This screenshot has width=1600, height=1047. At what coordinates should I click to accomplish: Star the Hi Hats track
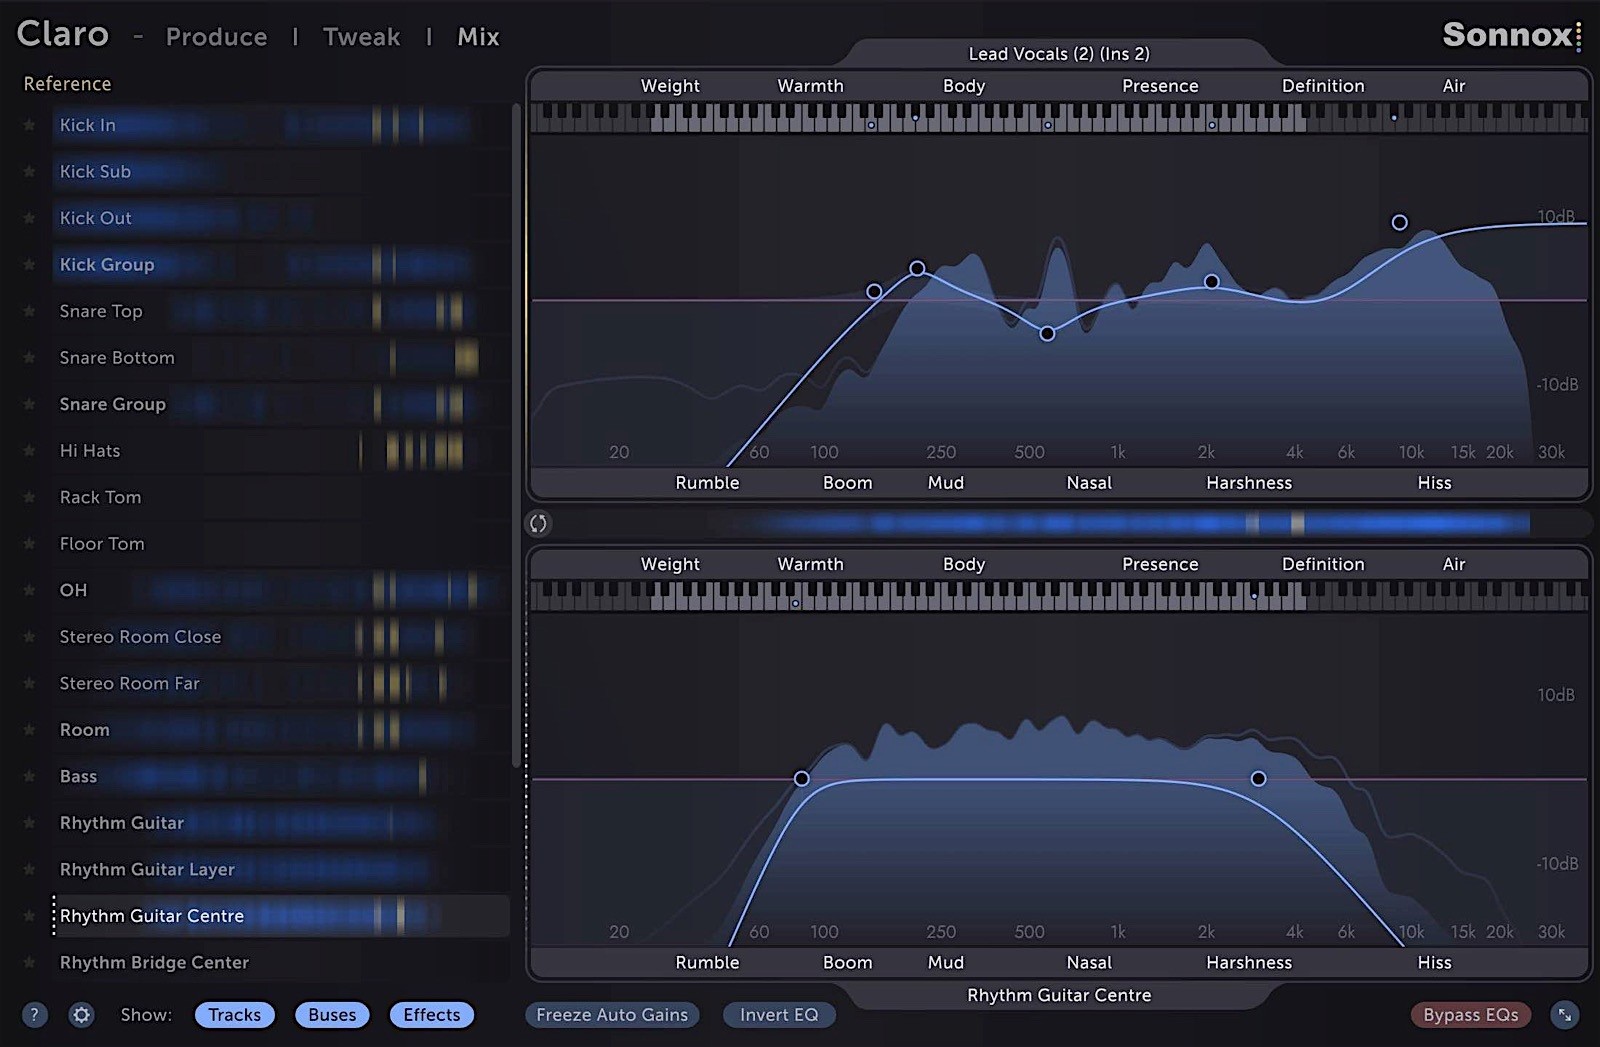[29, 451]
